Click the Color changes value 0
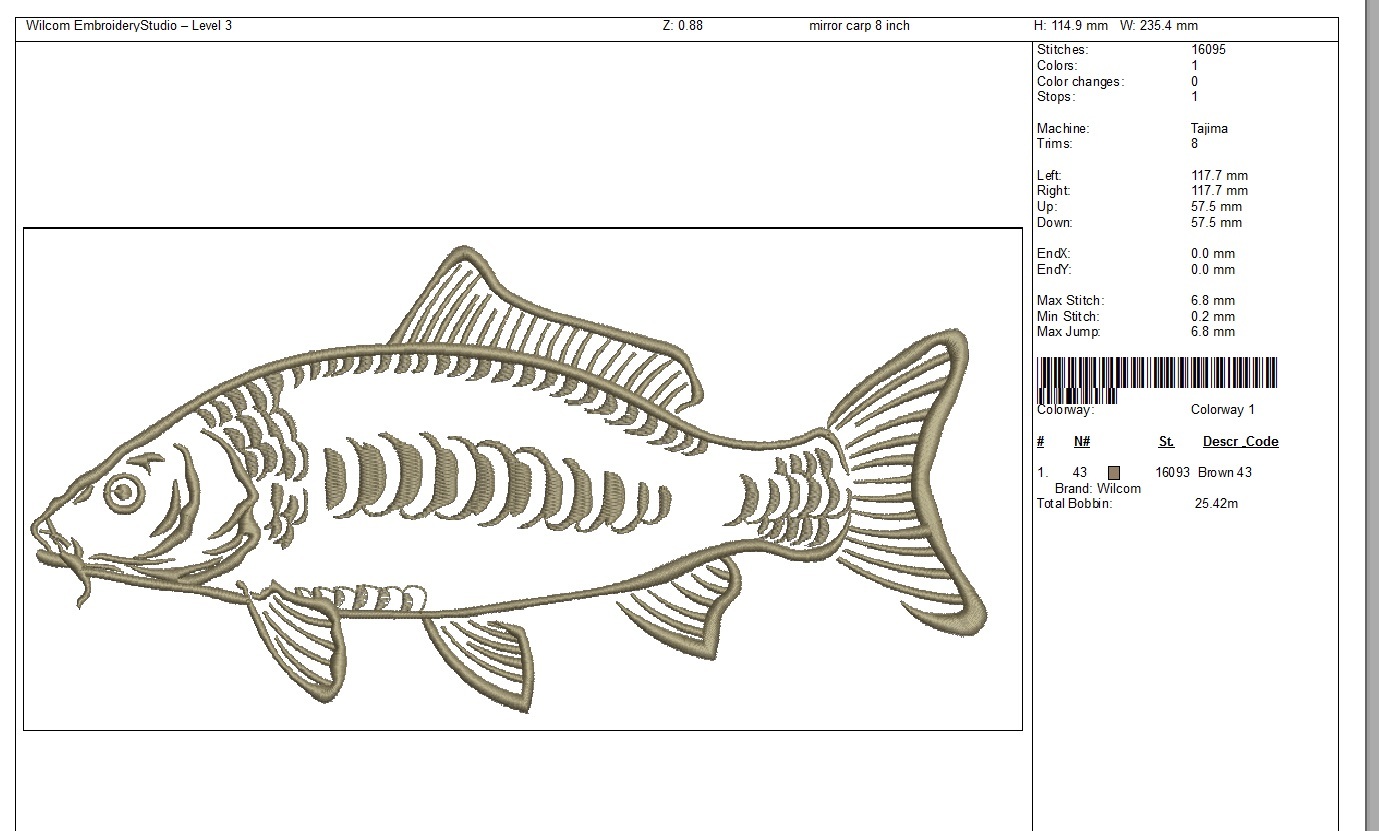 pos(1195,82)
